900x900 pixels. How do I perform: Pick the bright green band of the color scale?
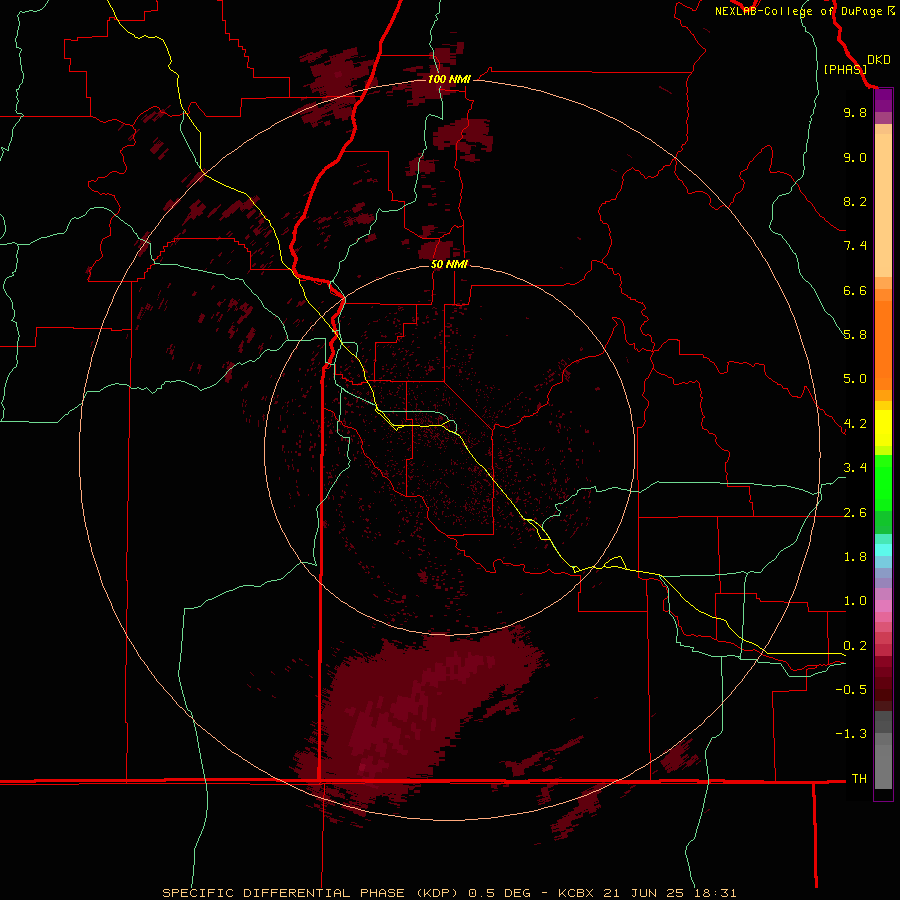click(883, 482)
